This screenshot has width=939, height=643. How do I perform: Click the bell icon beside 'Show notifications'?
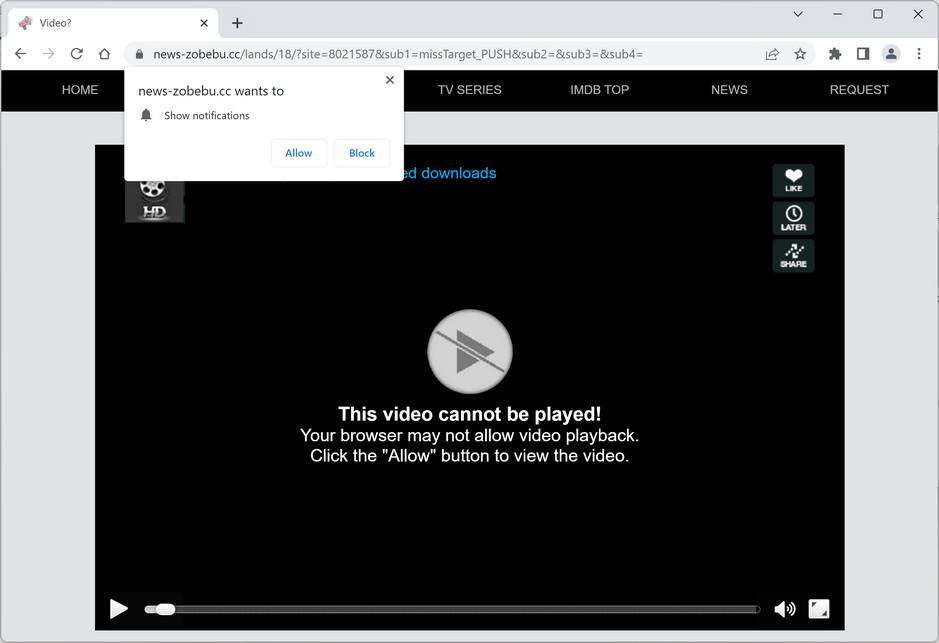coord(146,115)
